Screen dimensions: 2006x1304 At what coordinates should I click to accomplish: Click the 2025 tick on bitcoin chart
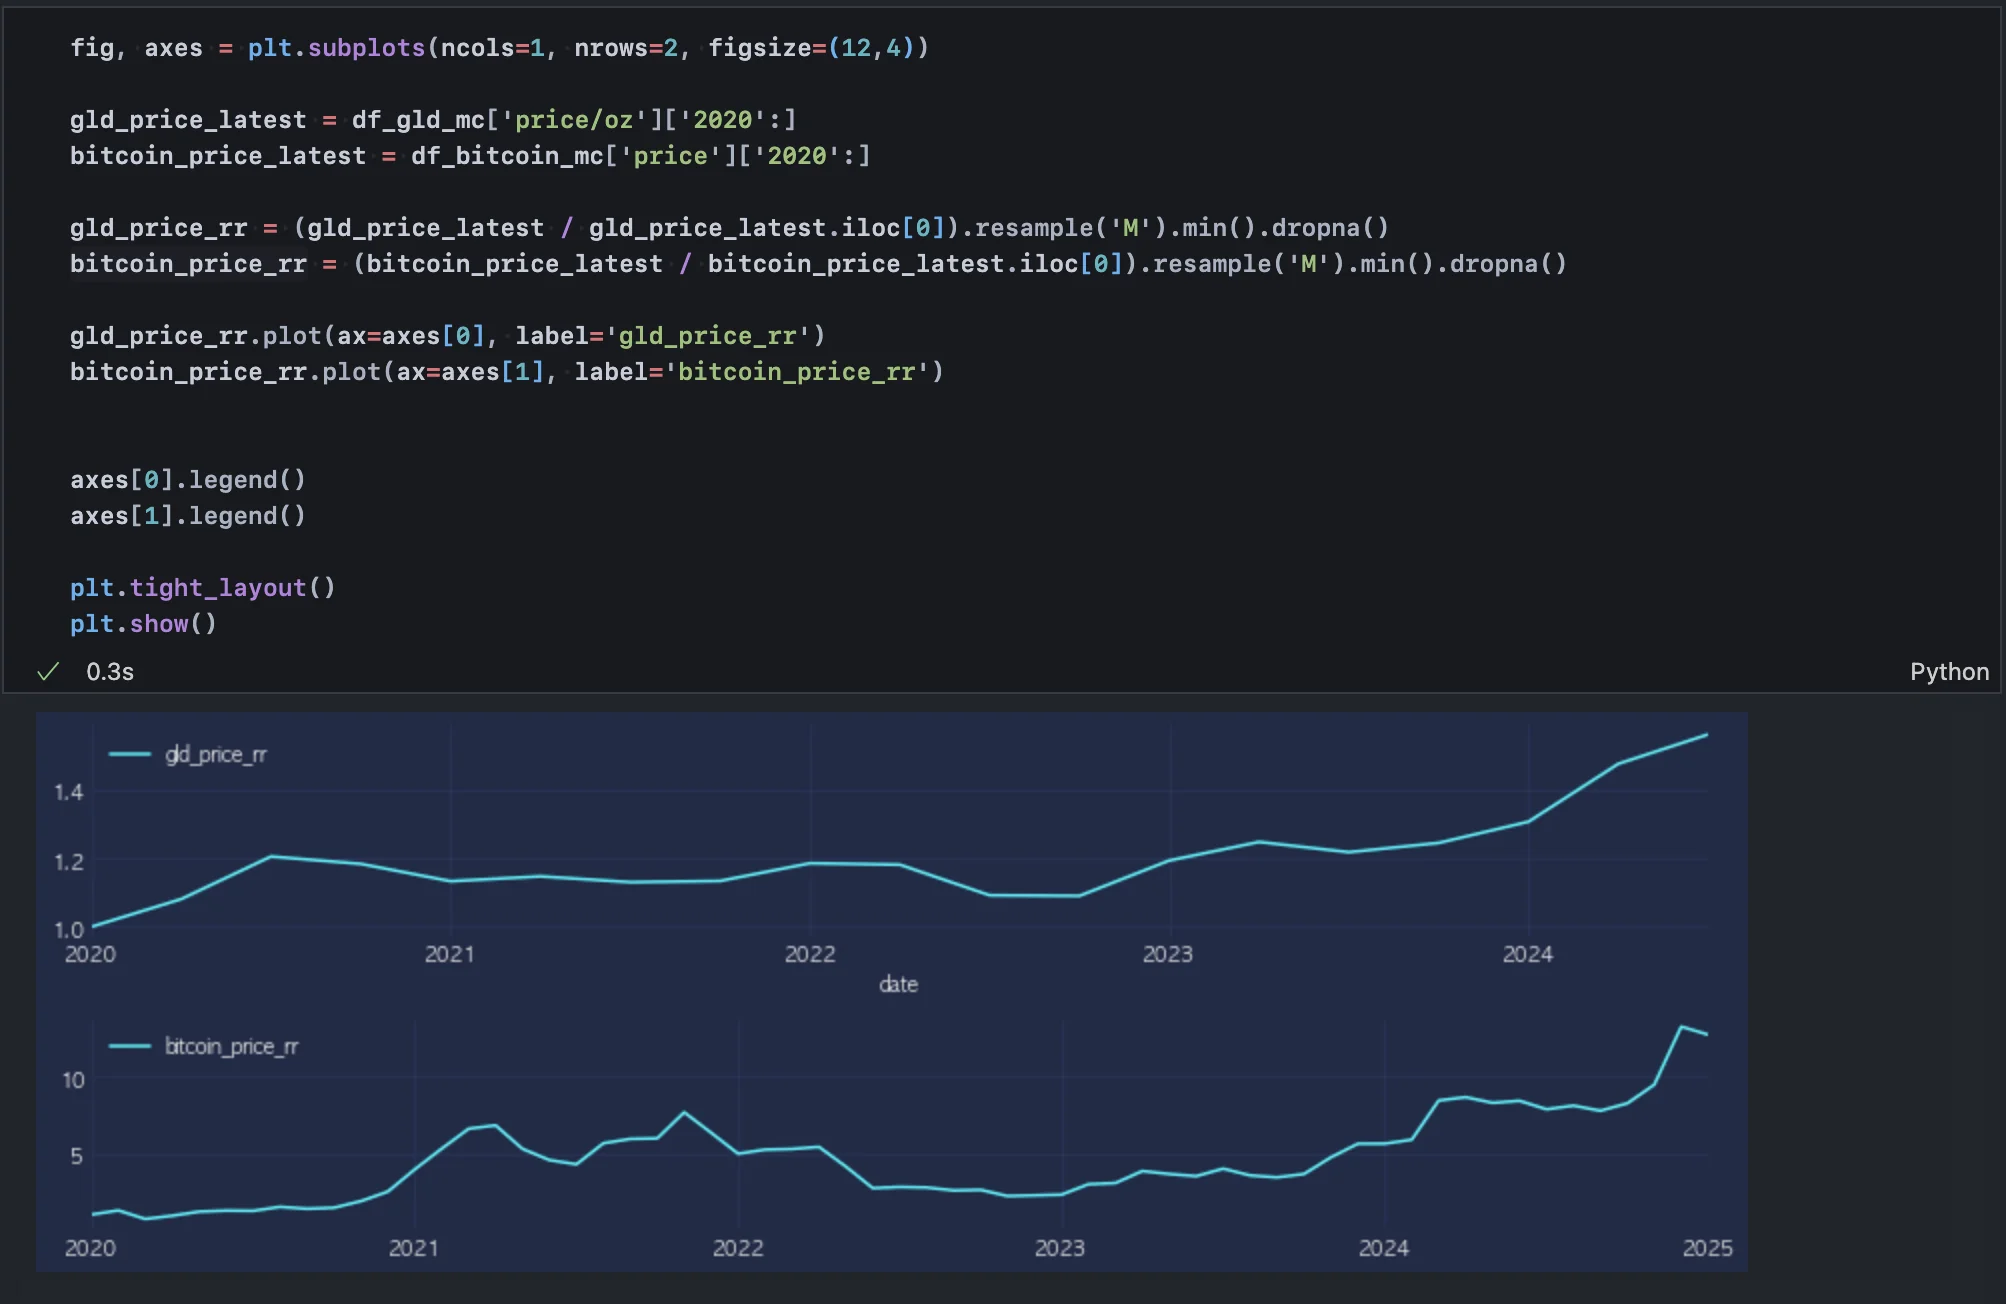(1707, 1248)
